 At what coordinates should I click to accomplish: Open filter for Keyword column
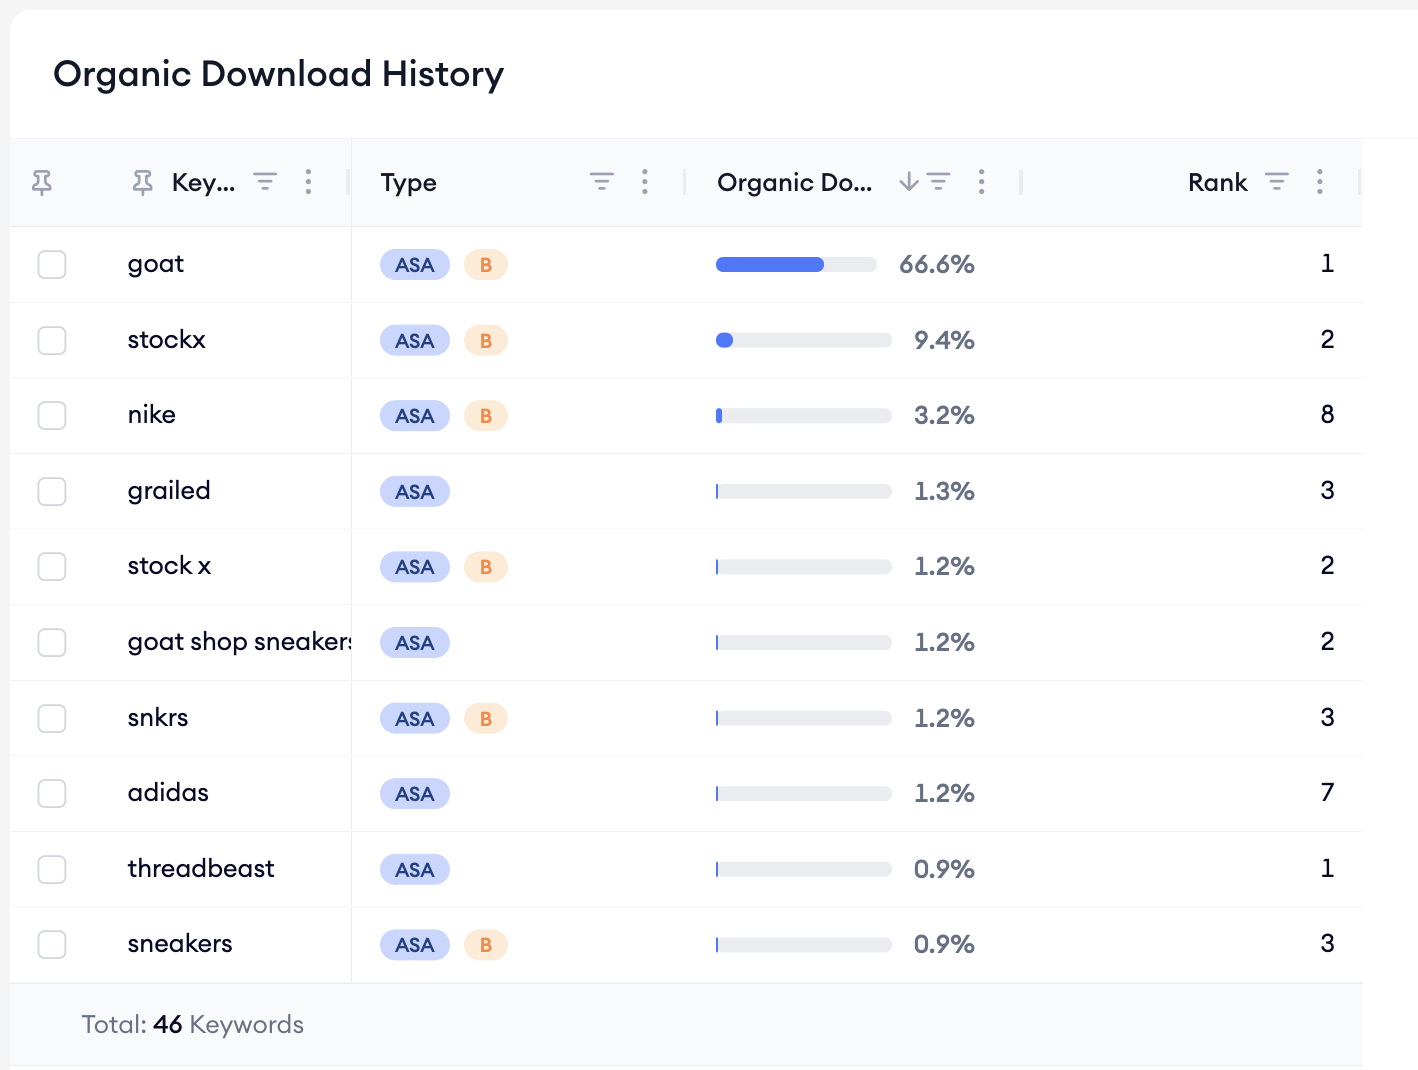265,181
